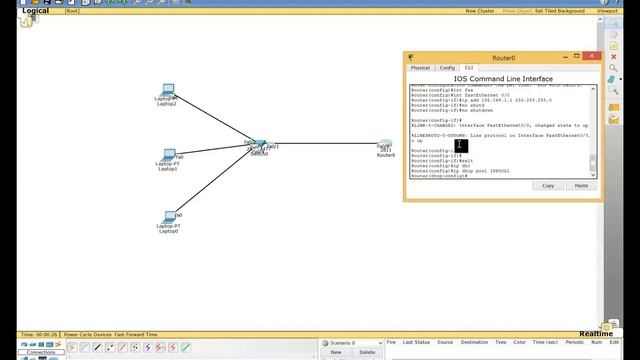The image size is (640, 360).
Task: Choose the automatic connection type
Action: pyautogui.click(x=72, y=347)
